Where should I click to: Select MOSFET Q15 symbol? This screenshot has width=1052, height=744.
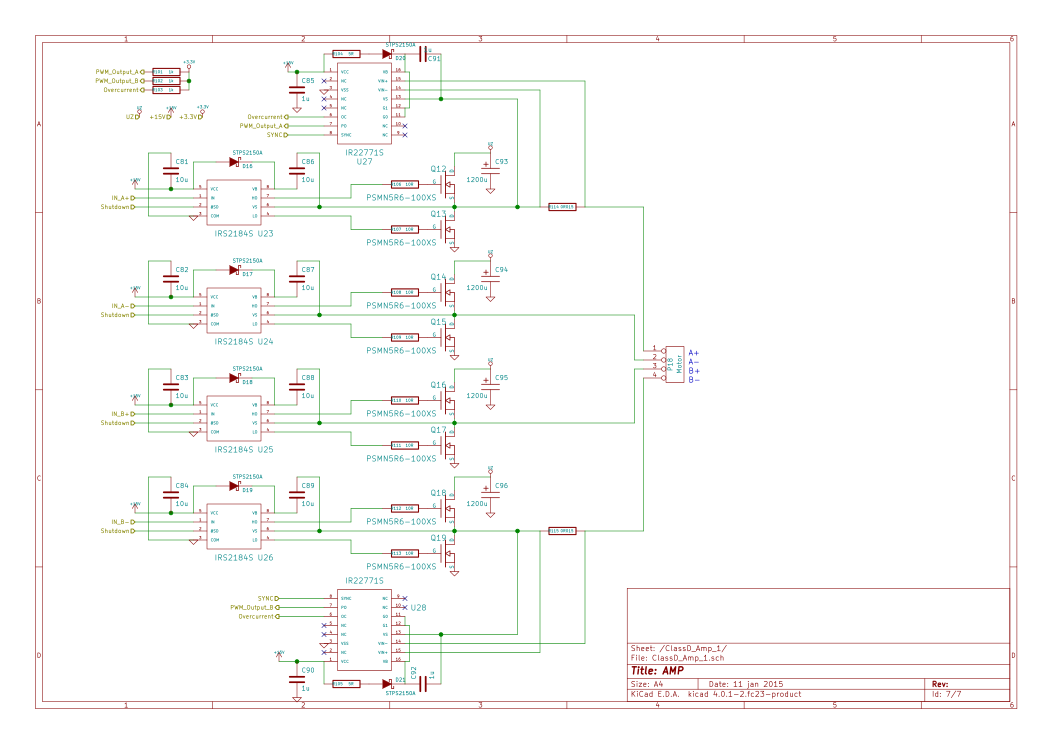point(448,336)
